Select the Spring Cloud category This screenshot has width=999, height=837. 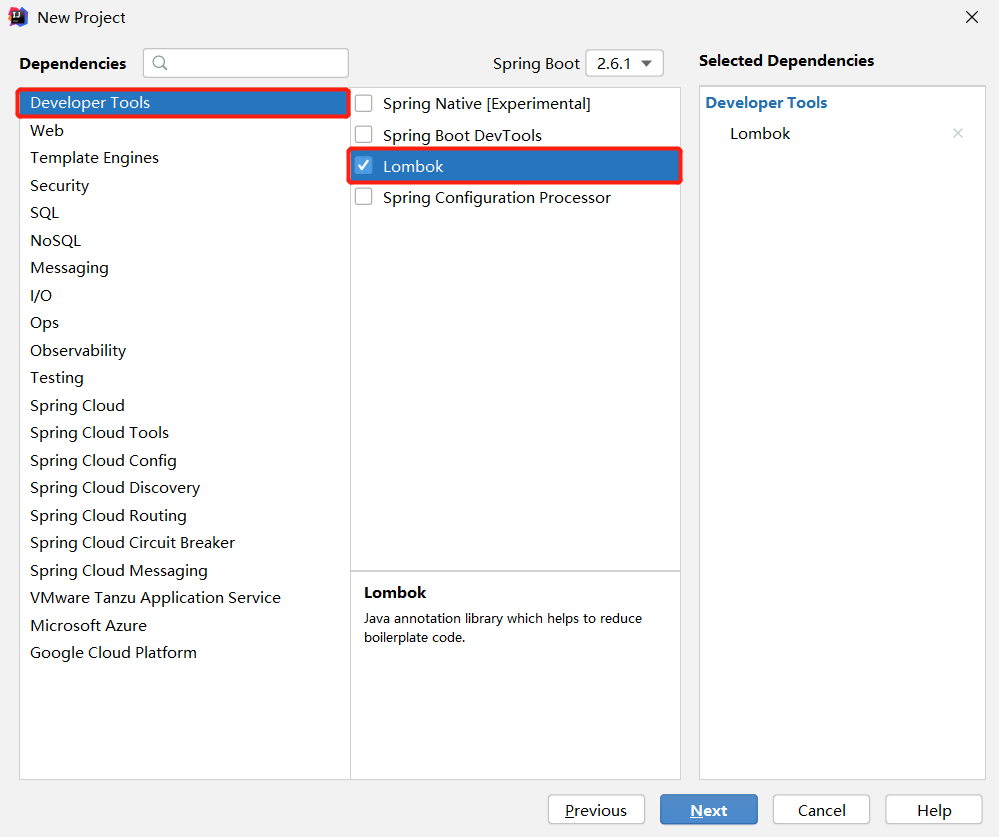click(184, 406)
